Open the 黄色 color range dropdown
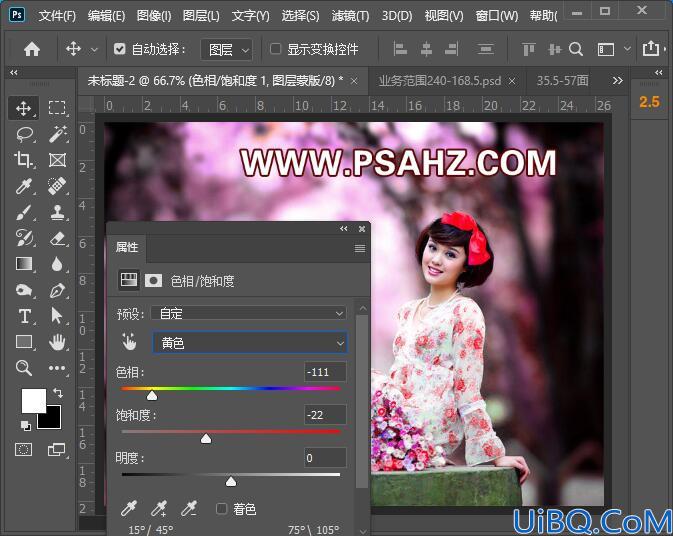673x536 pixels. coord(250,343)
